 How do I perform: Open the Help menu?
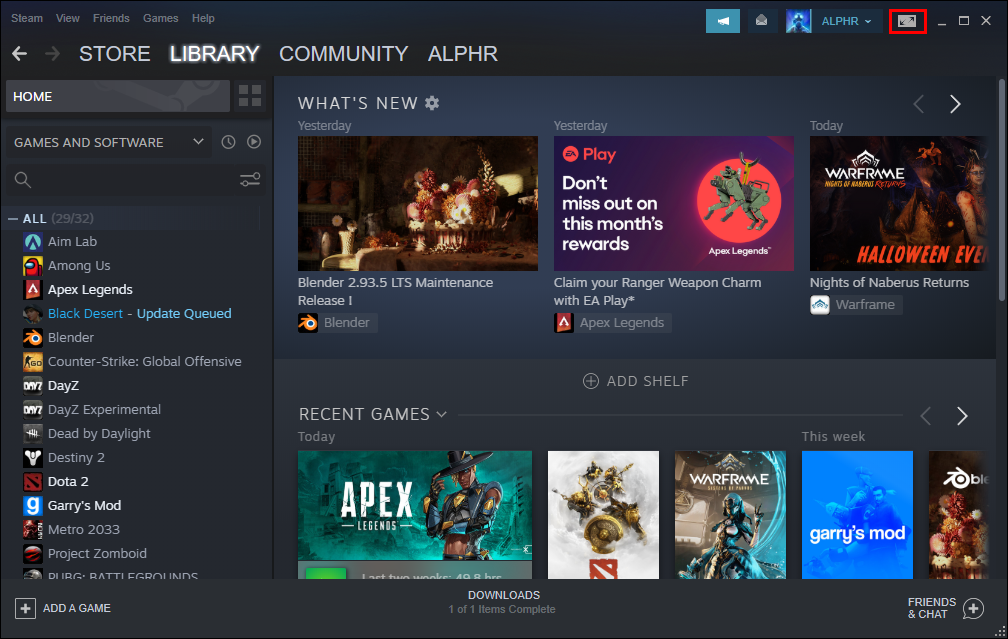point(203,18)
